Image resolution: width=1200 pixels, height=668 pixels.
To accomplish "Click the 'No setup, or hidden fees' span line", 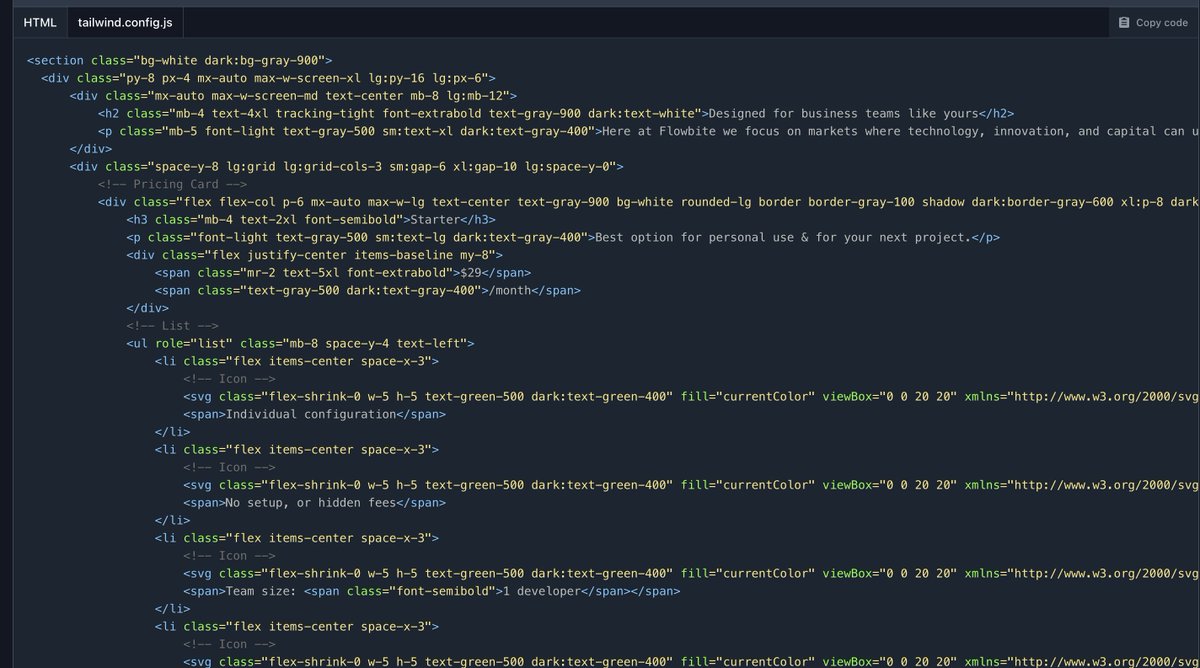I will click(x=315, y=503).
